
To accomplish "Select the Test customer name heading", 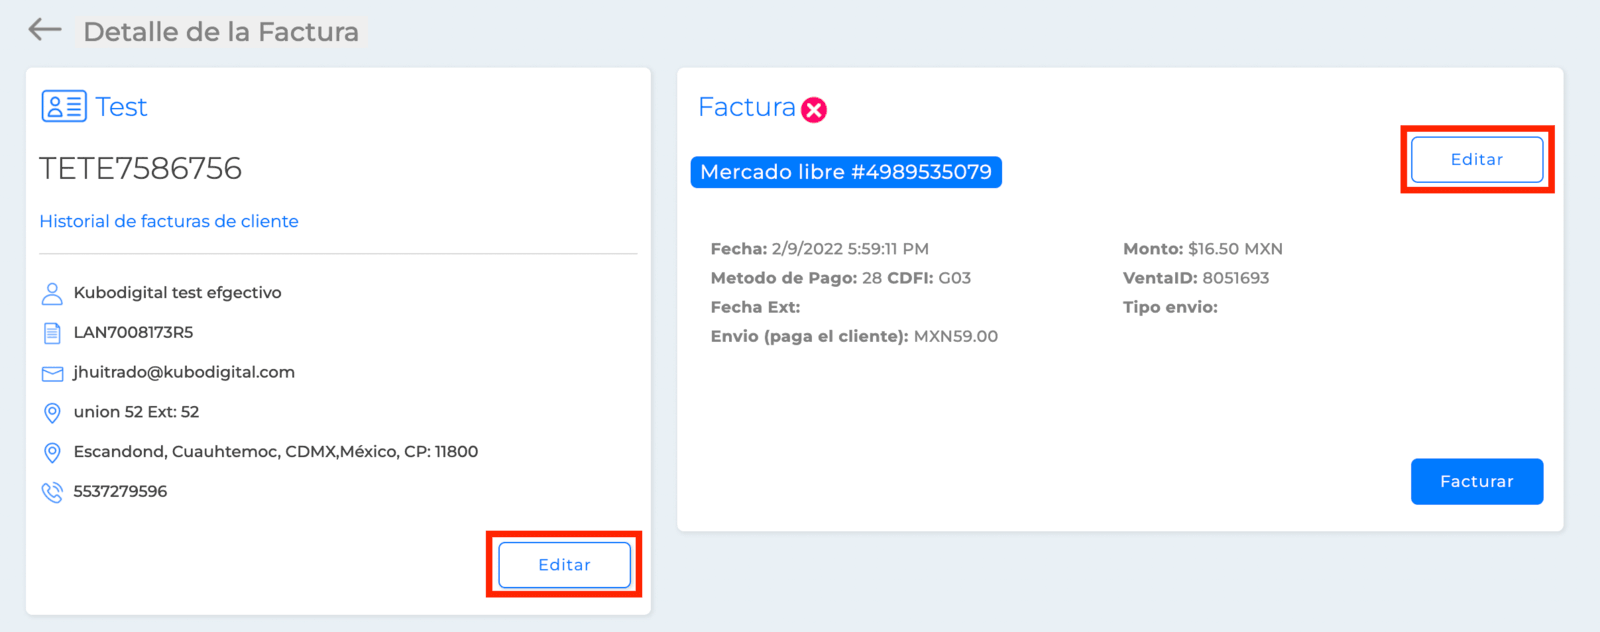I will tap(121, 107).
